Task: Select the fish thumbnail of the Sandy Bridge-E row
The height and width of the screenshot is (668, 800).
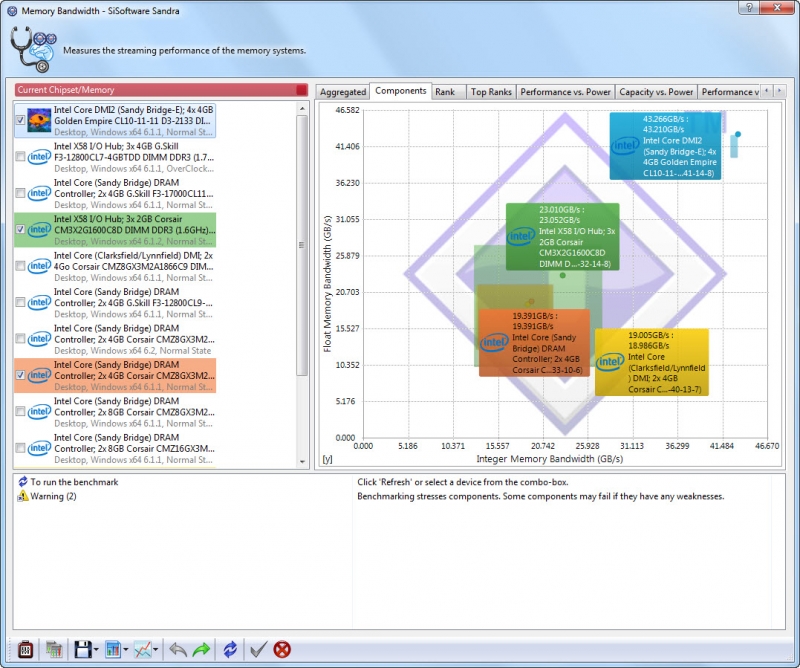Action: pos(39,120)
